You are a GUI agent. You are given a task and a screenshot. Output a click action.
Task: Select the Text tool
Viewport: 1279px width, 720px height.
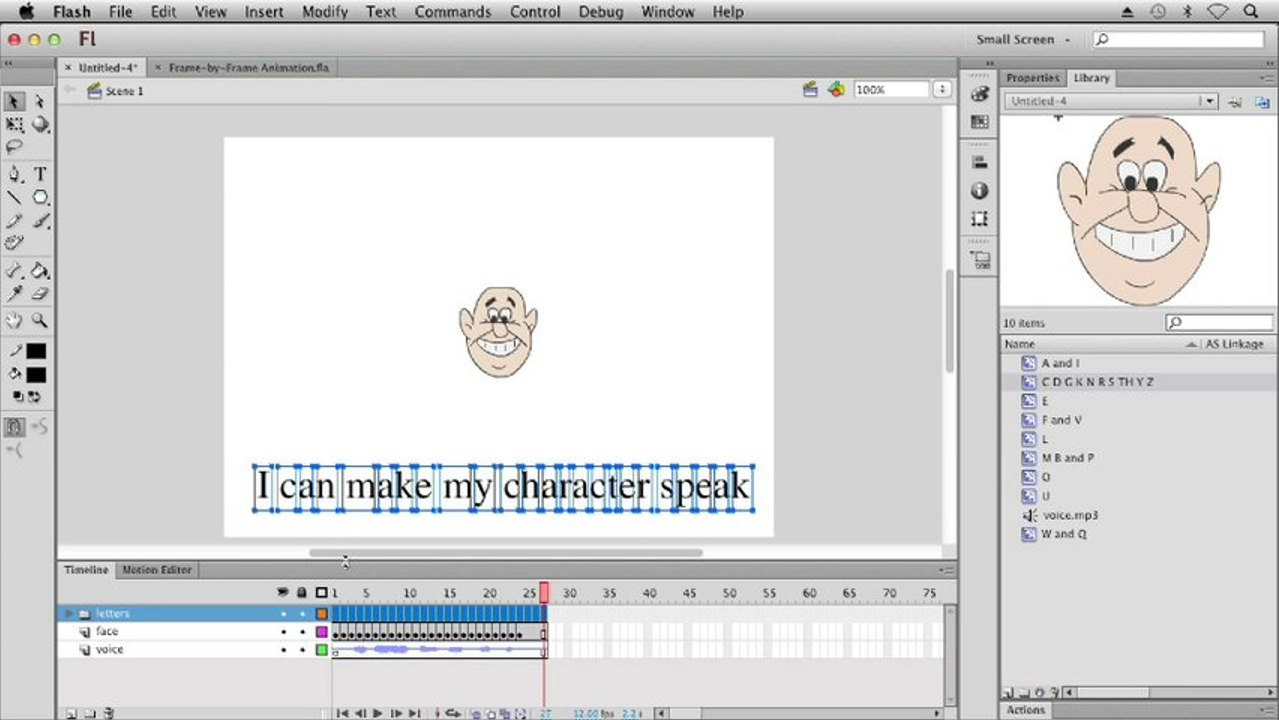coord(40,174)
